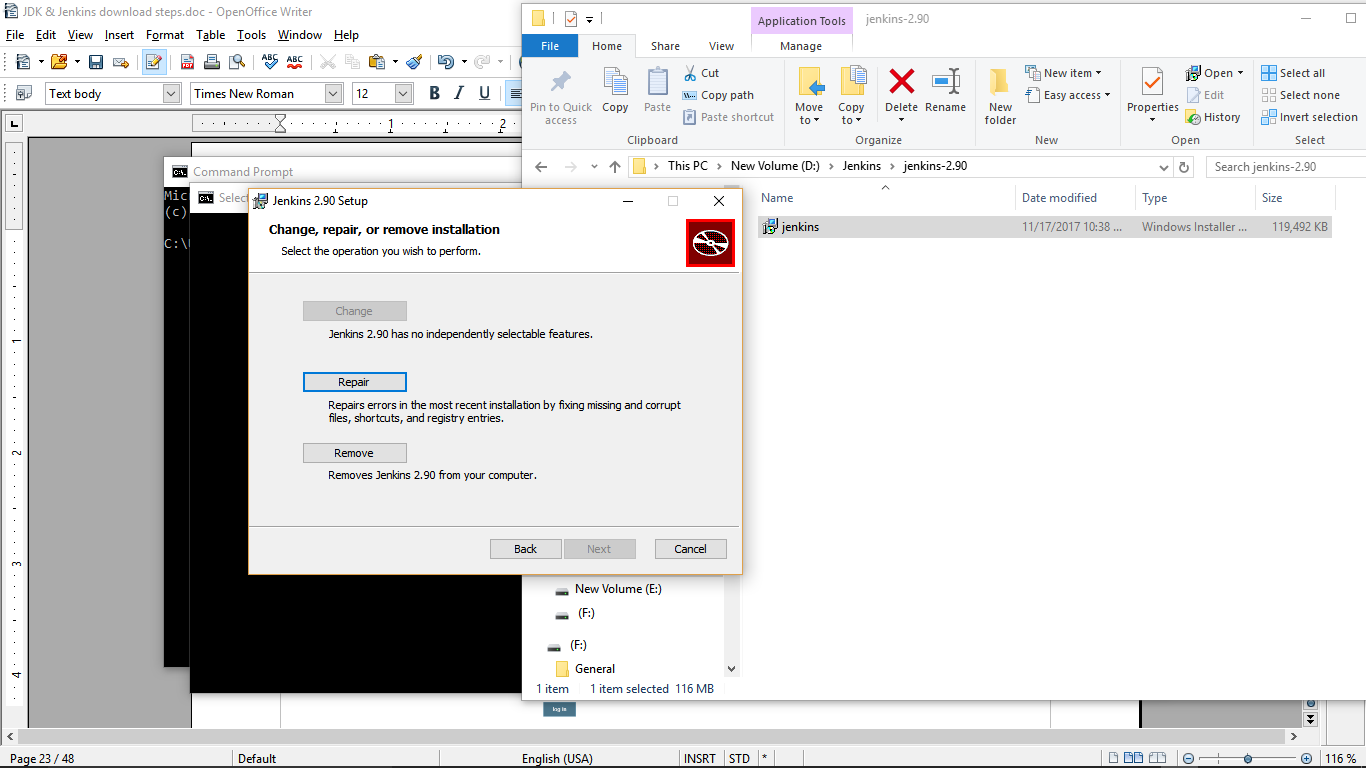Run the AutoSpellcheck icon
Viewport: 1366px width, 768px height.
(294, 61)
